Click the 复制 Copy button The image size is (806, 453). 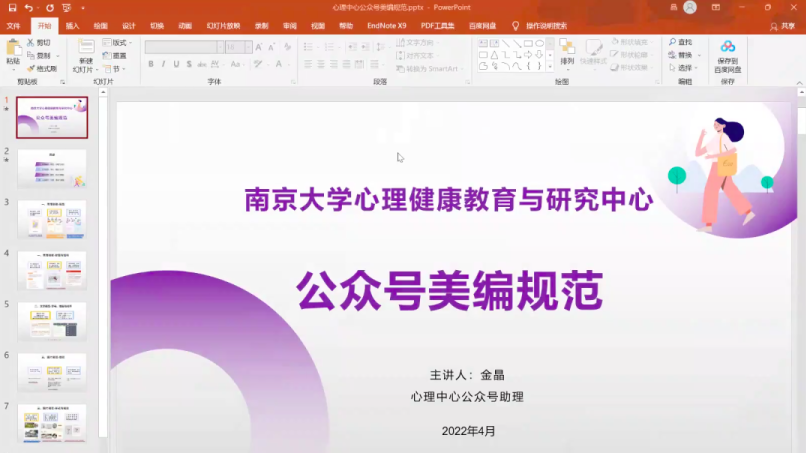click(39, 56)
